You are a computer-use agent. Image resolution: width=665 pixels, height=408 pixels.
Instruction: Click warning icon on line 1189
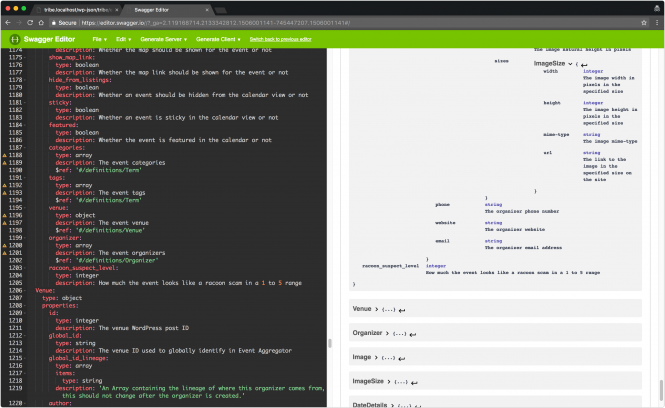click(5, 164)
